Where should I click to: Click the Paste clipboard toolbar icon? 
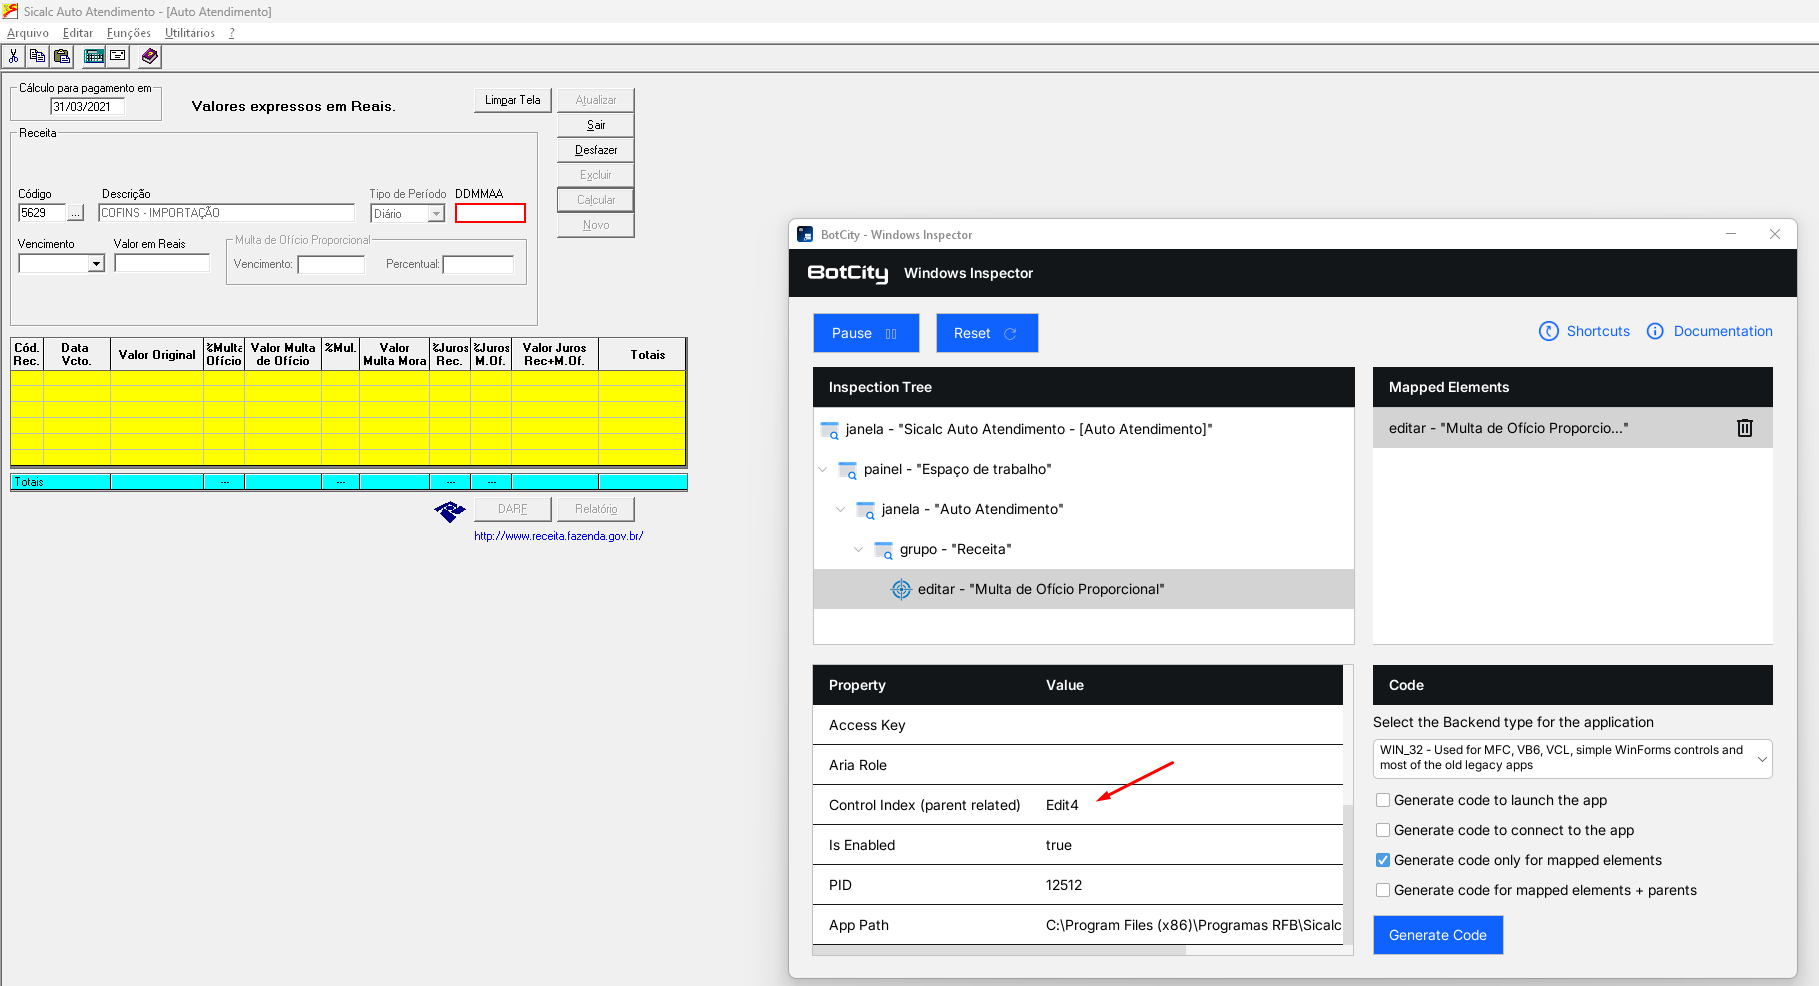62,57
